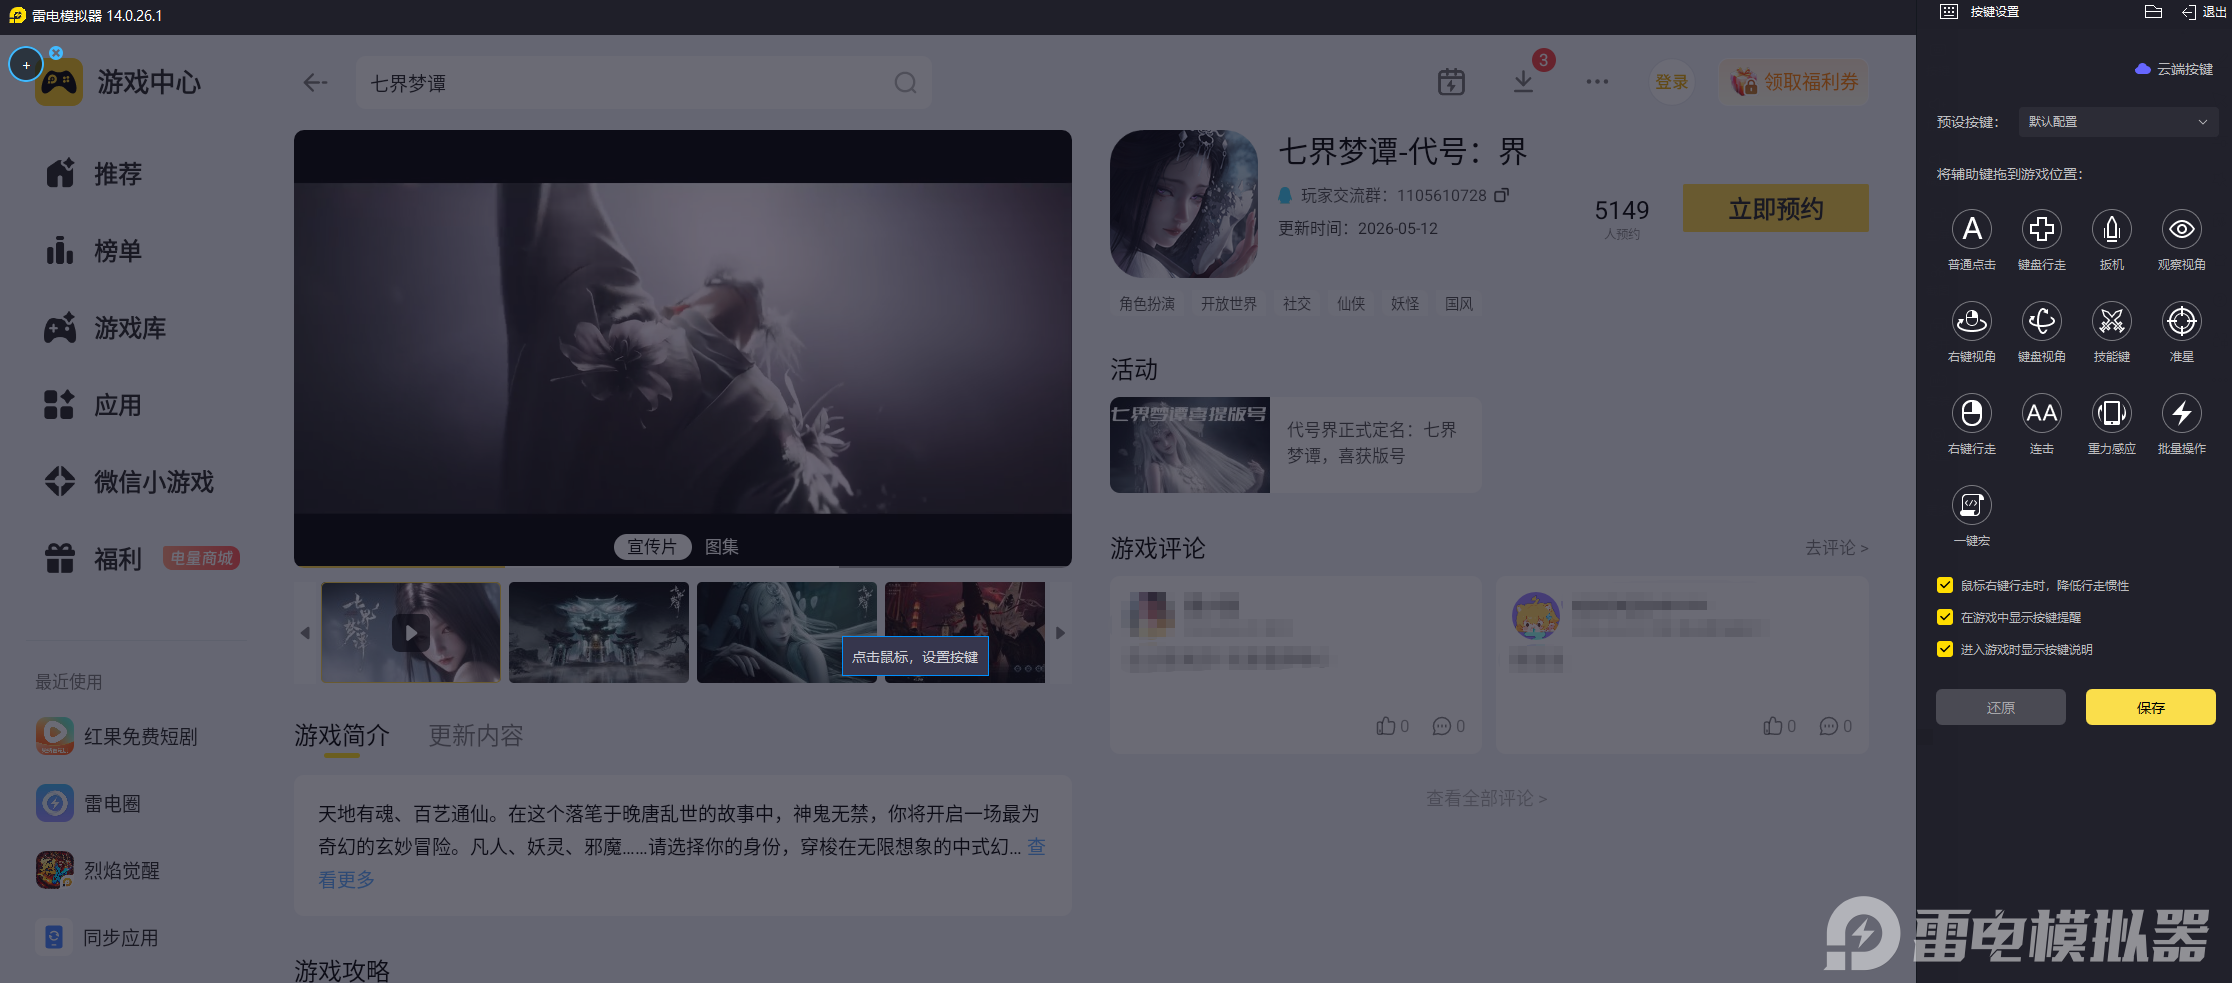Select the 准星 crosshair icon
The image size is (2232, 983).
(x=2181, y=322)
